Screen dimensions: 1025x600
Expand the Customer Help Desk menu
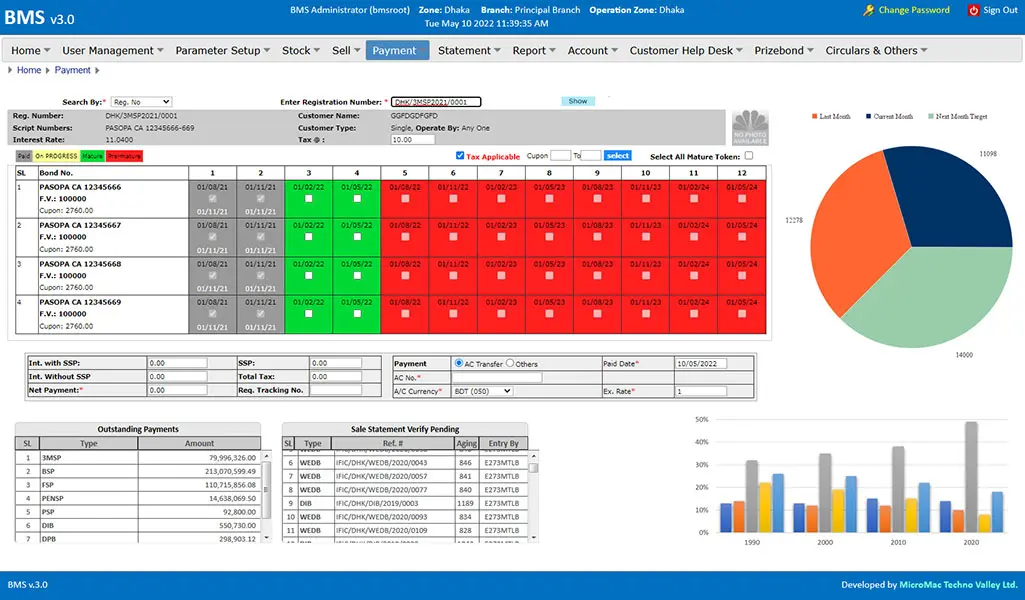pyautogui.click(x=686, y=50)
